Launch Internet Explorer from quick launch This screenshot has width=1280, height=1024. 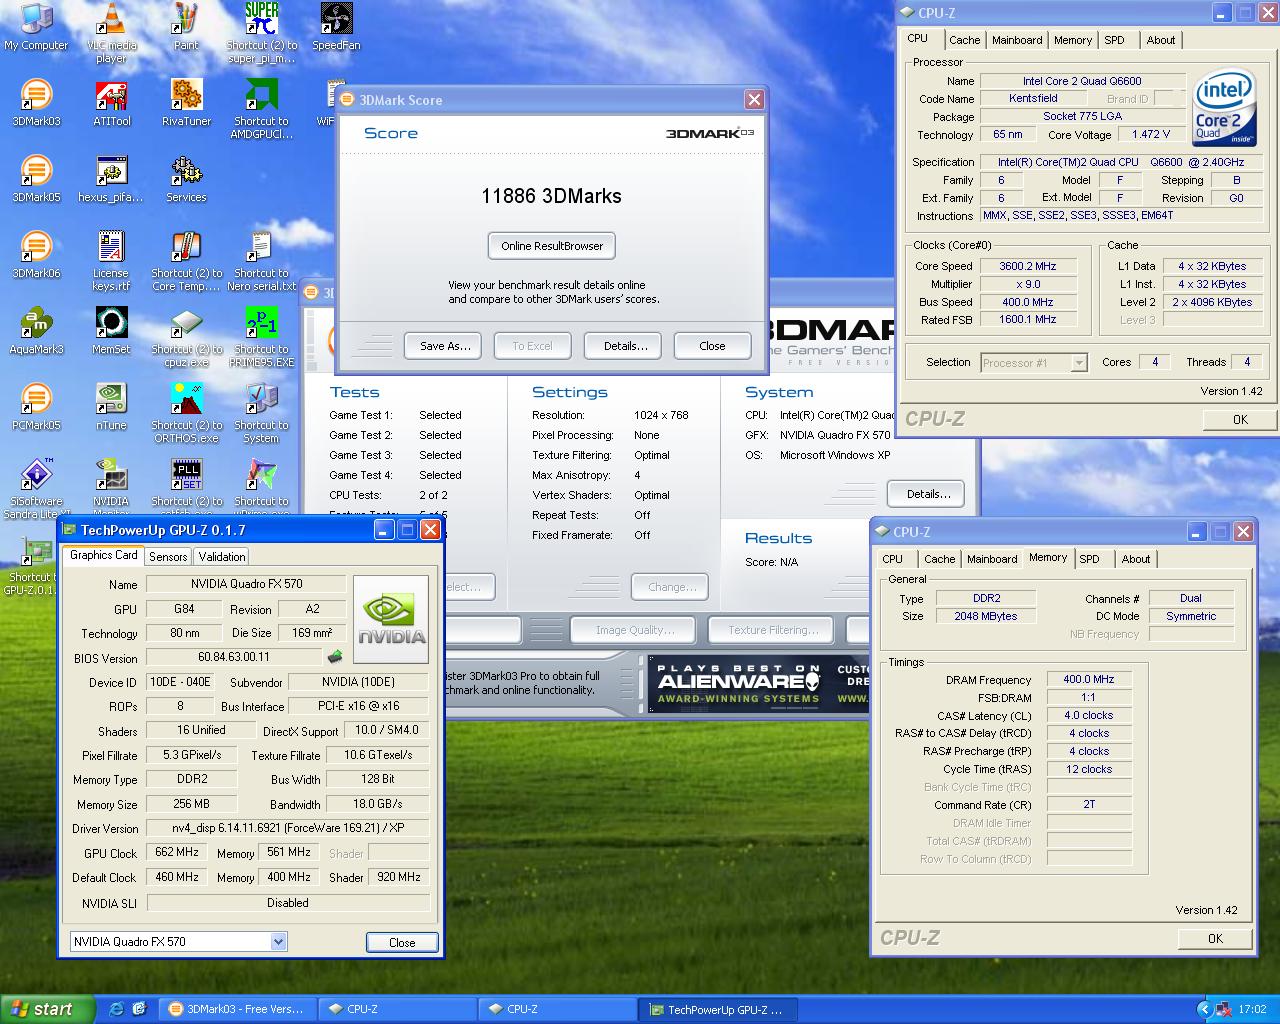pyautogui.click(x=116, y=1009)
